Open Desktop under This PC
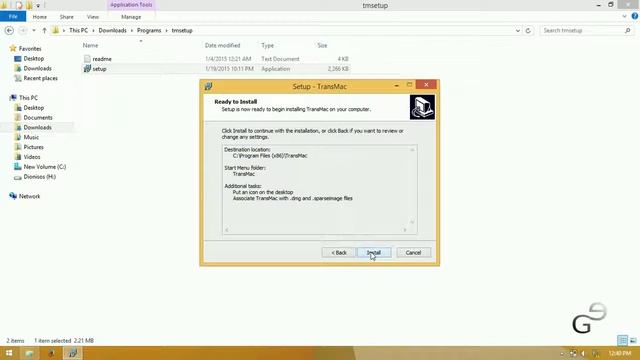This screenshot has height=360, width=640. pos(33,108)
